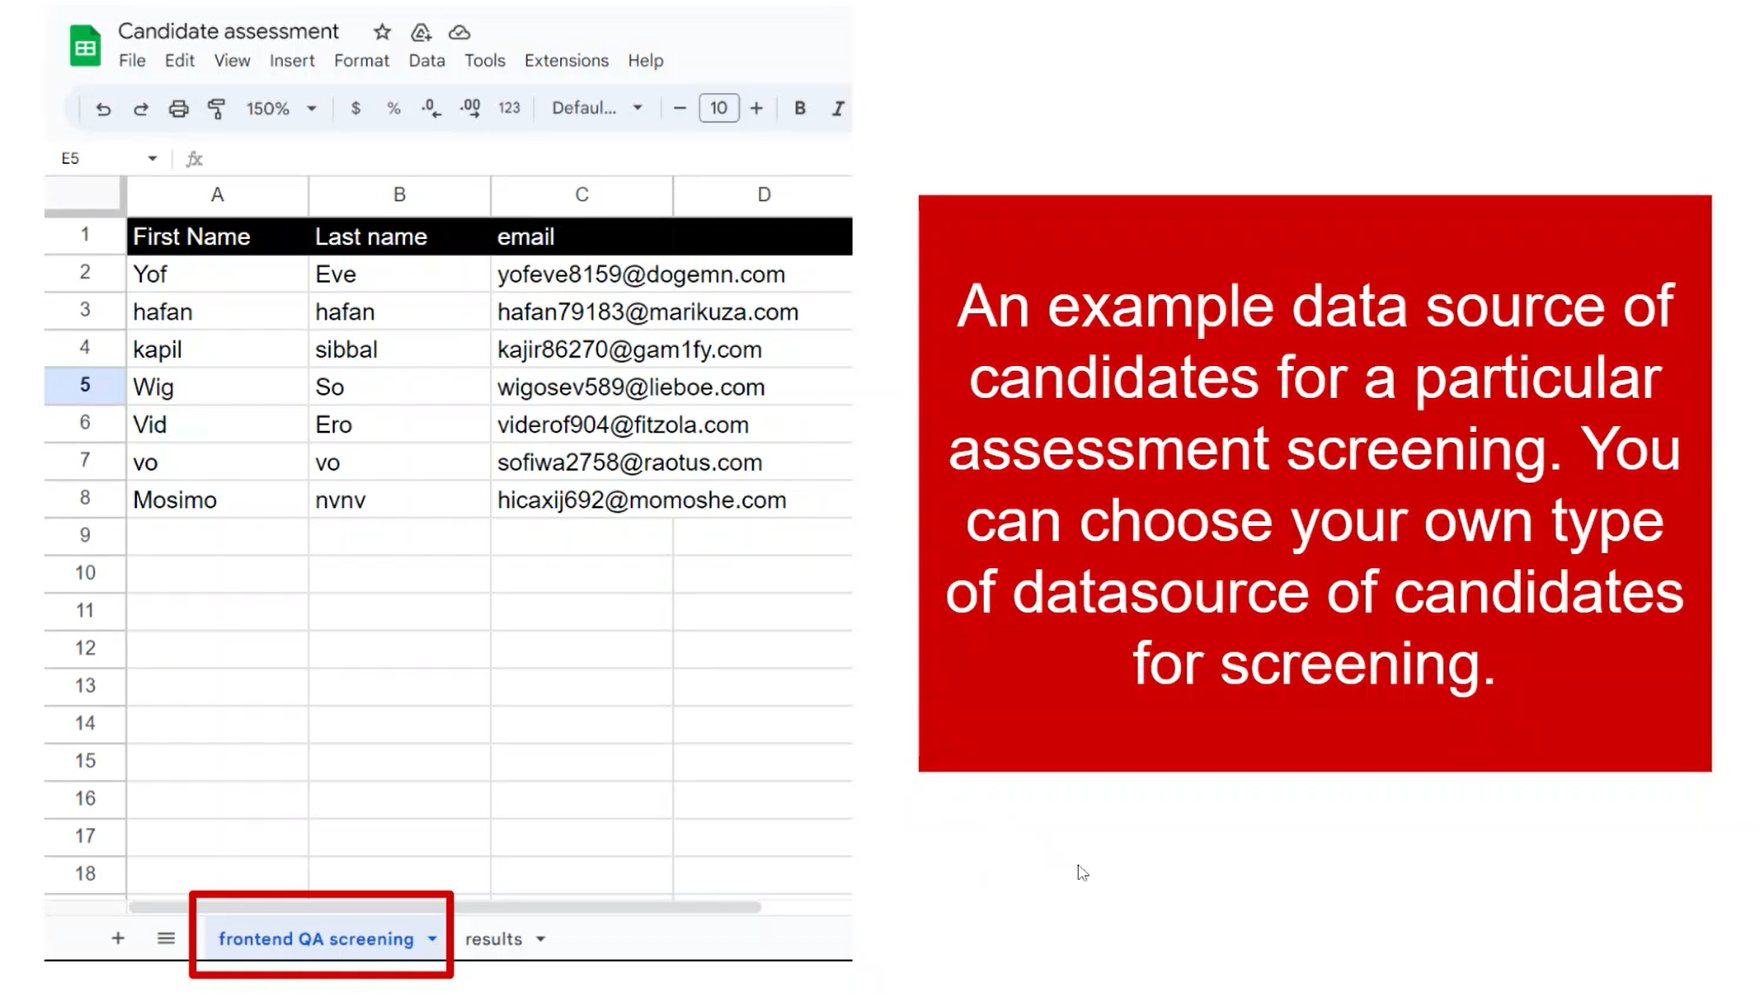Viewport: 1761px width, 994px height.
Task: Select row 1 header
Action: click(85, 236)
